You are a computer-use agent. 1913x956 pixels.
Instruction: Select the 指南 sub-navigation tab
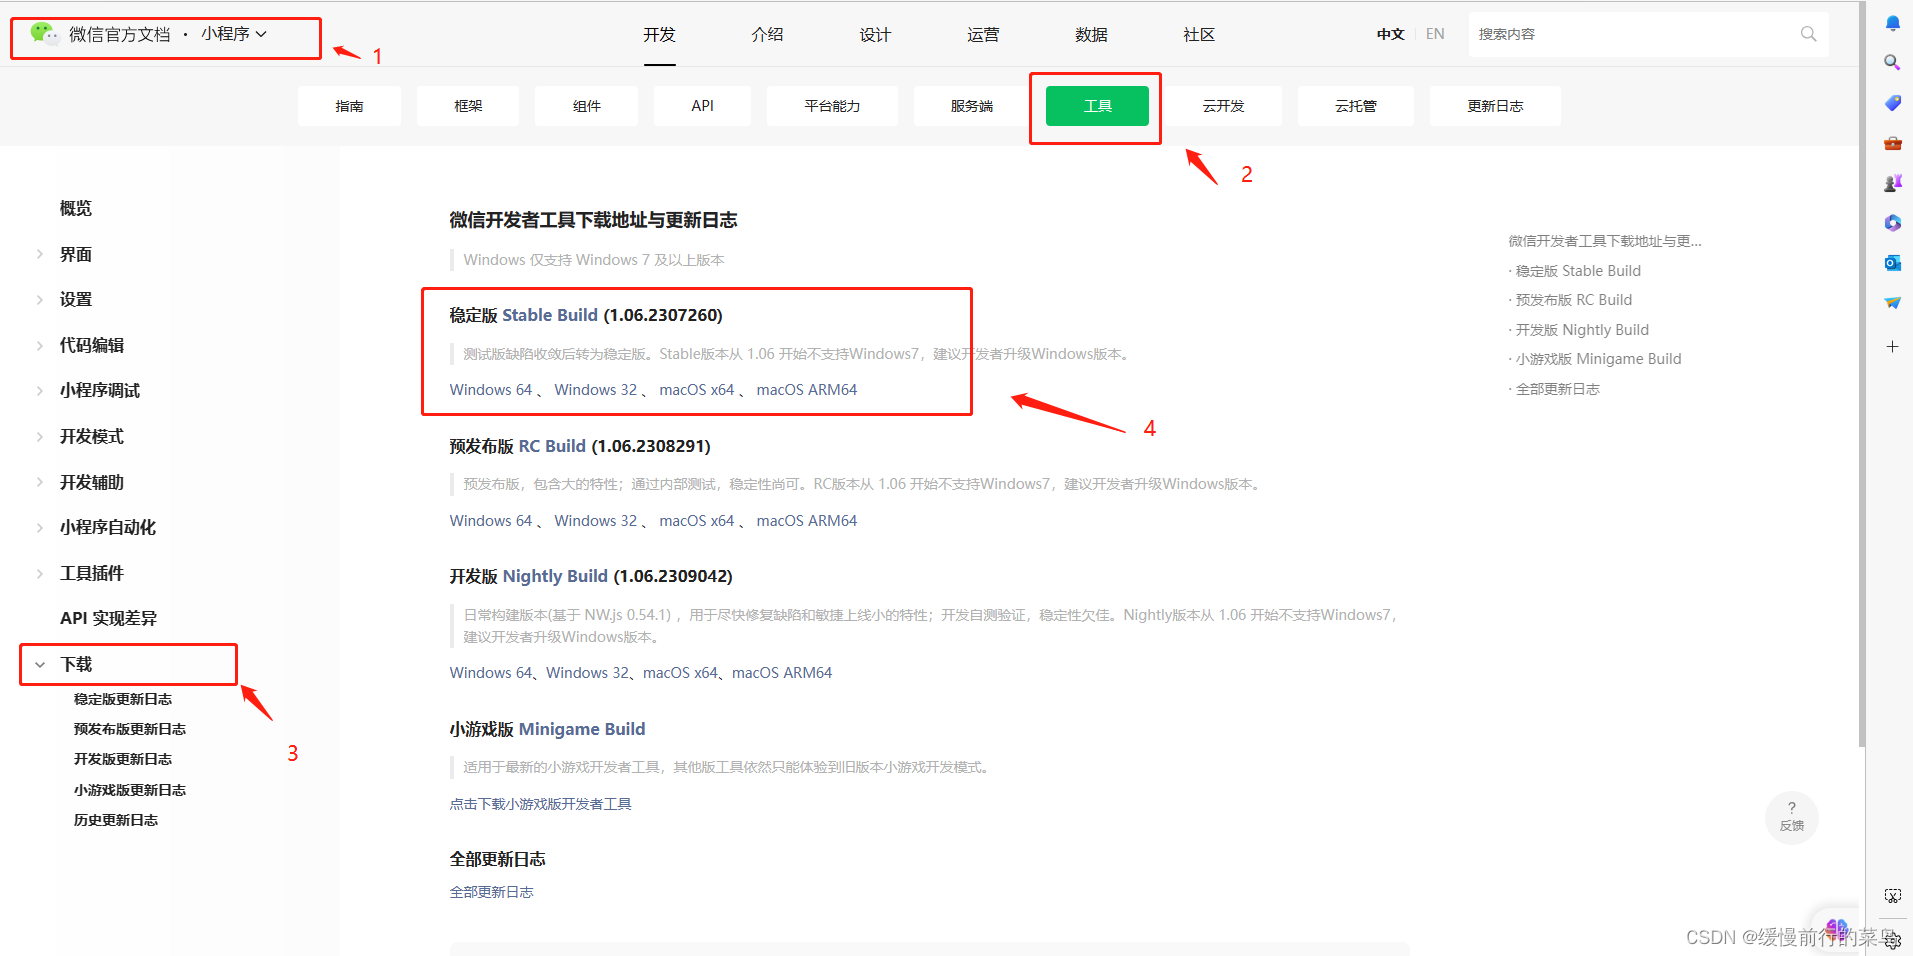pyautogui.click(x=349, y=106)
